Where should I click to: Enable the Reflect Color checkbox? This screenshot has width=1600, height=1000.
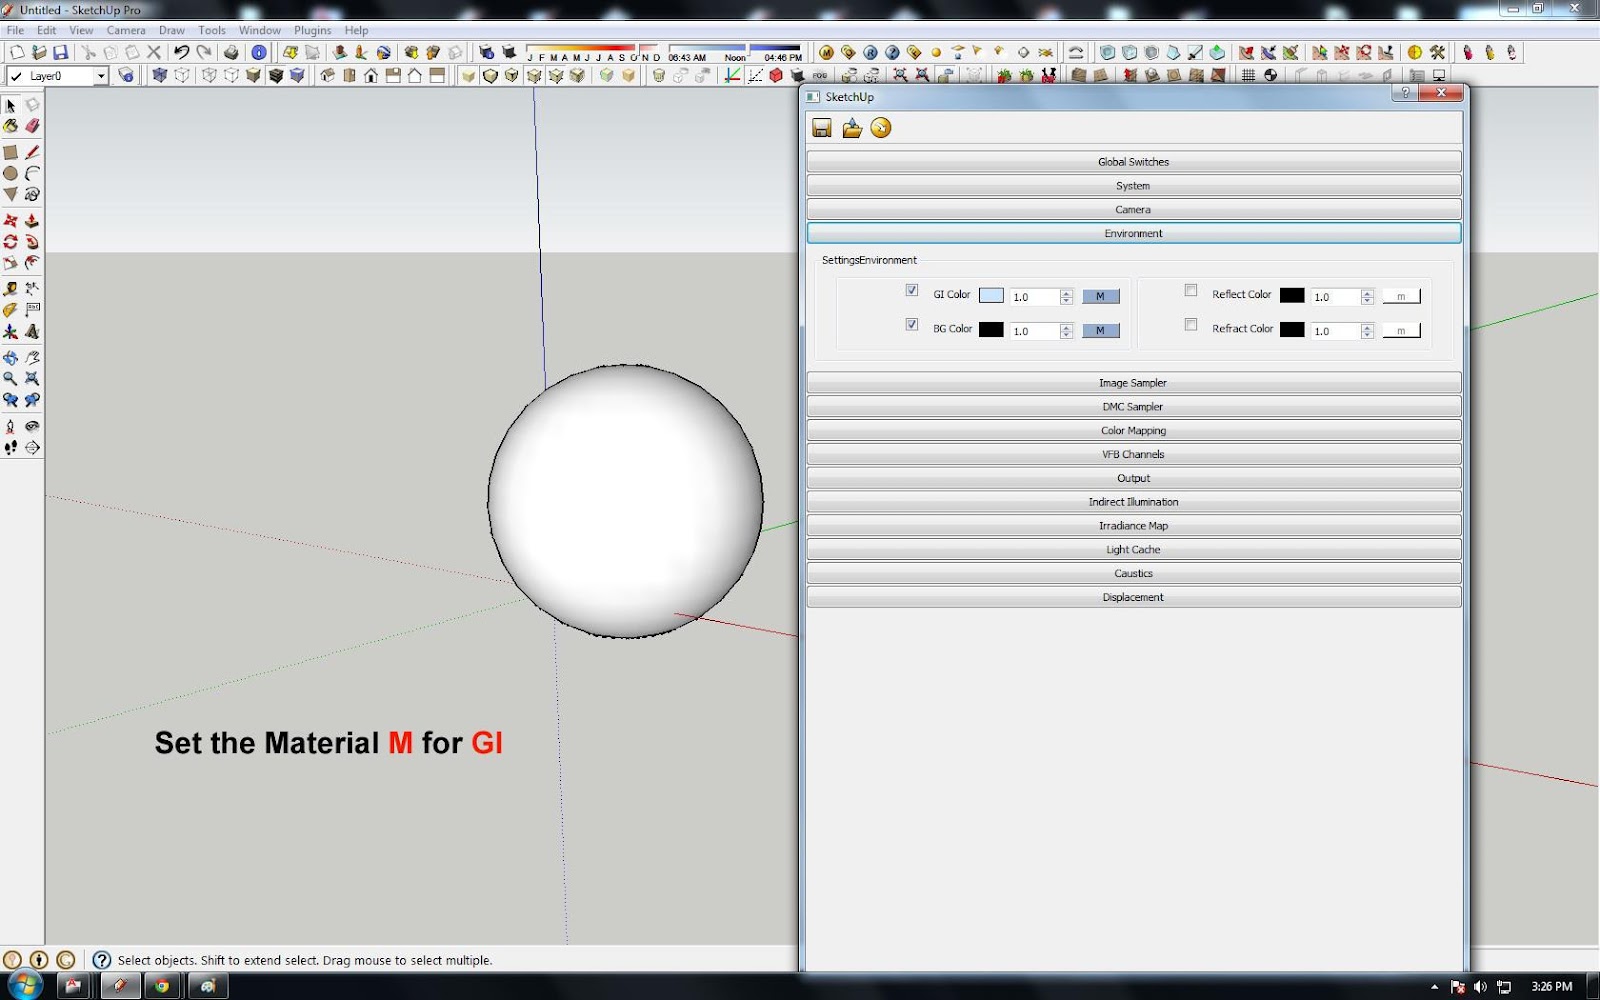(1191, 289)
